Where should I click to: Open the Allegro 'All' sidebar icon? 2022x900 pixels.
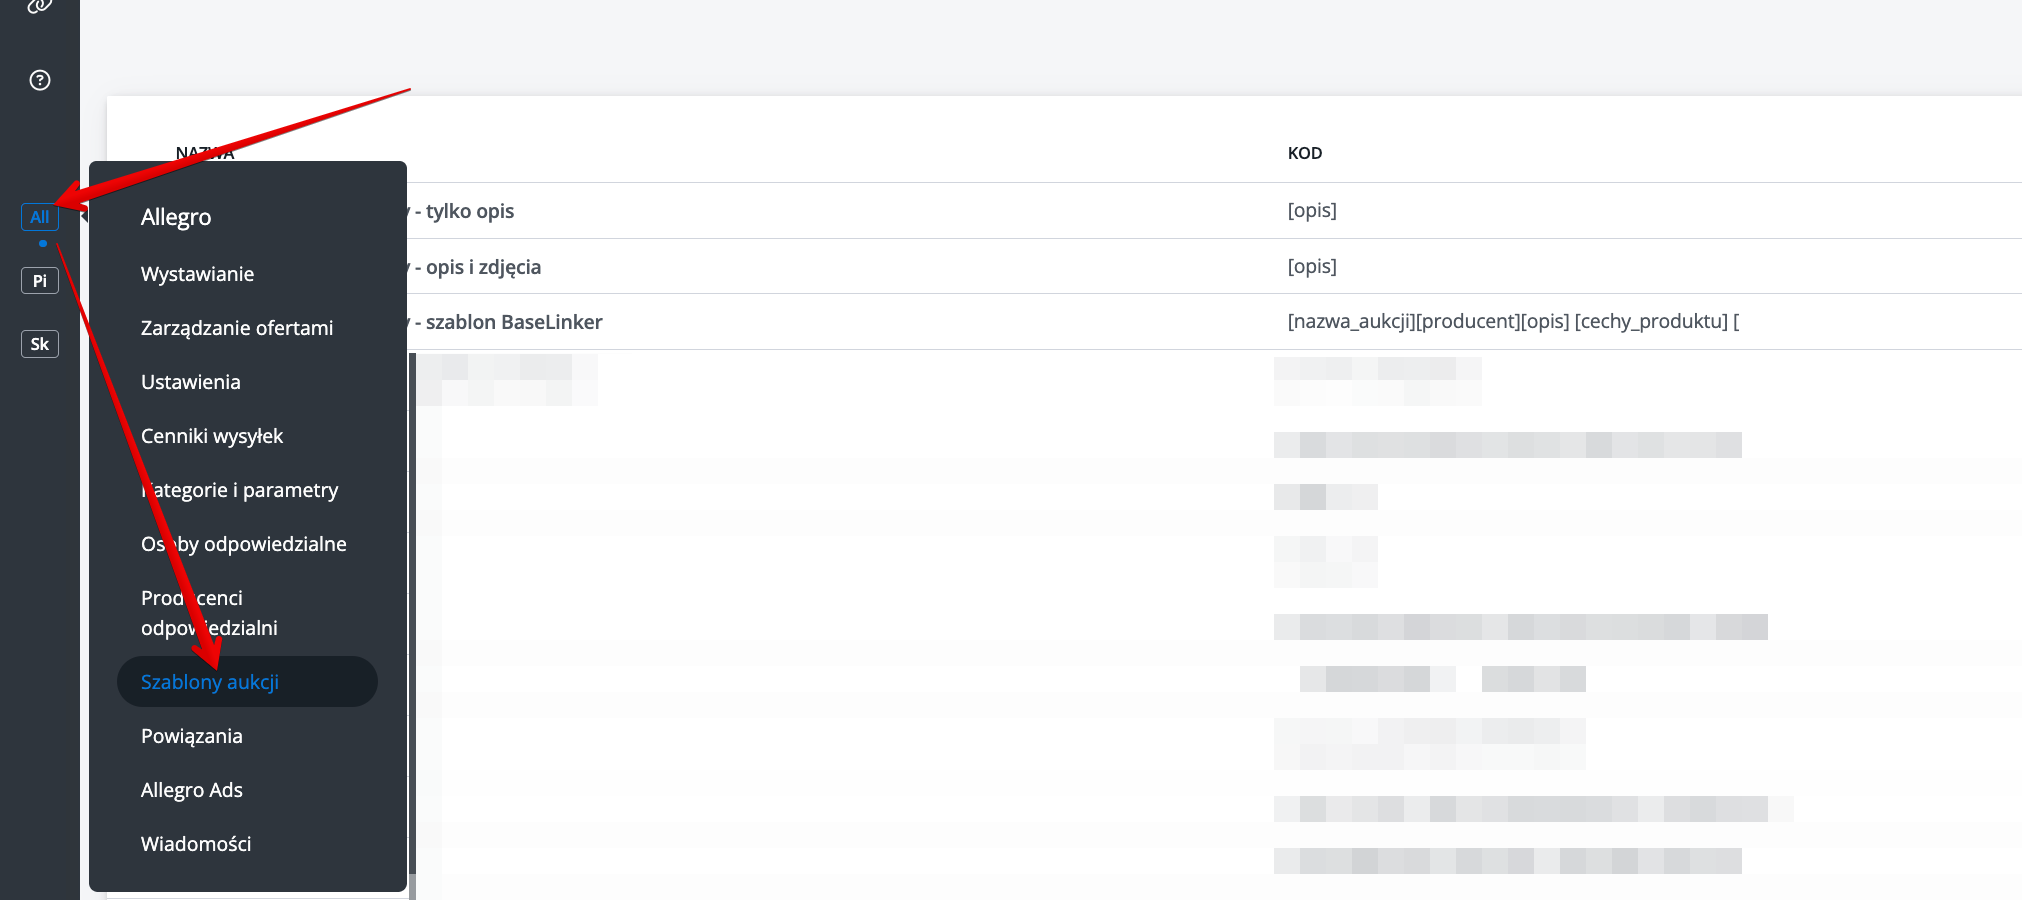[x=40, y=217]
